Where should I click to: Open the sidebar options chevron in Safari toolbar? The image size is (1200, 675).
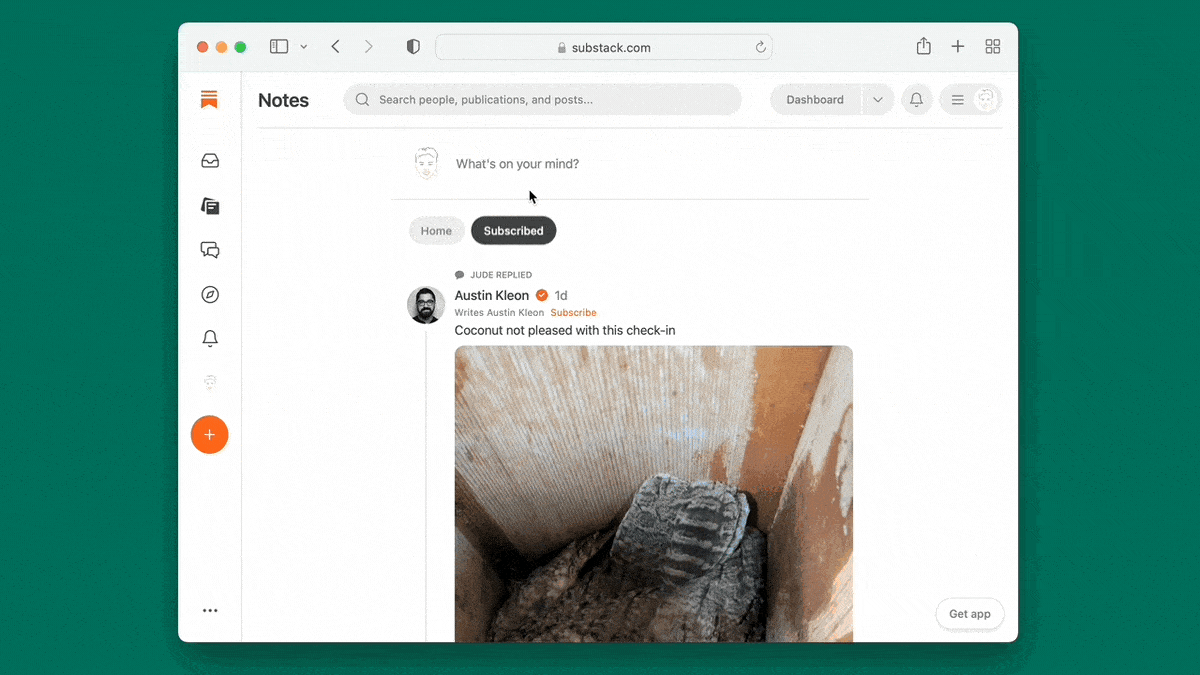click(304, 46)
